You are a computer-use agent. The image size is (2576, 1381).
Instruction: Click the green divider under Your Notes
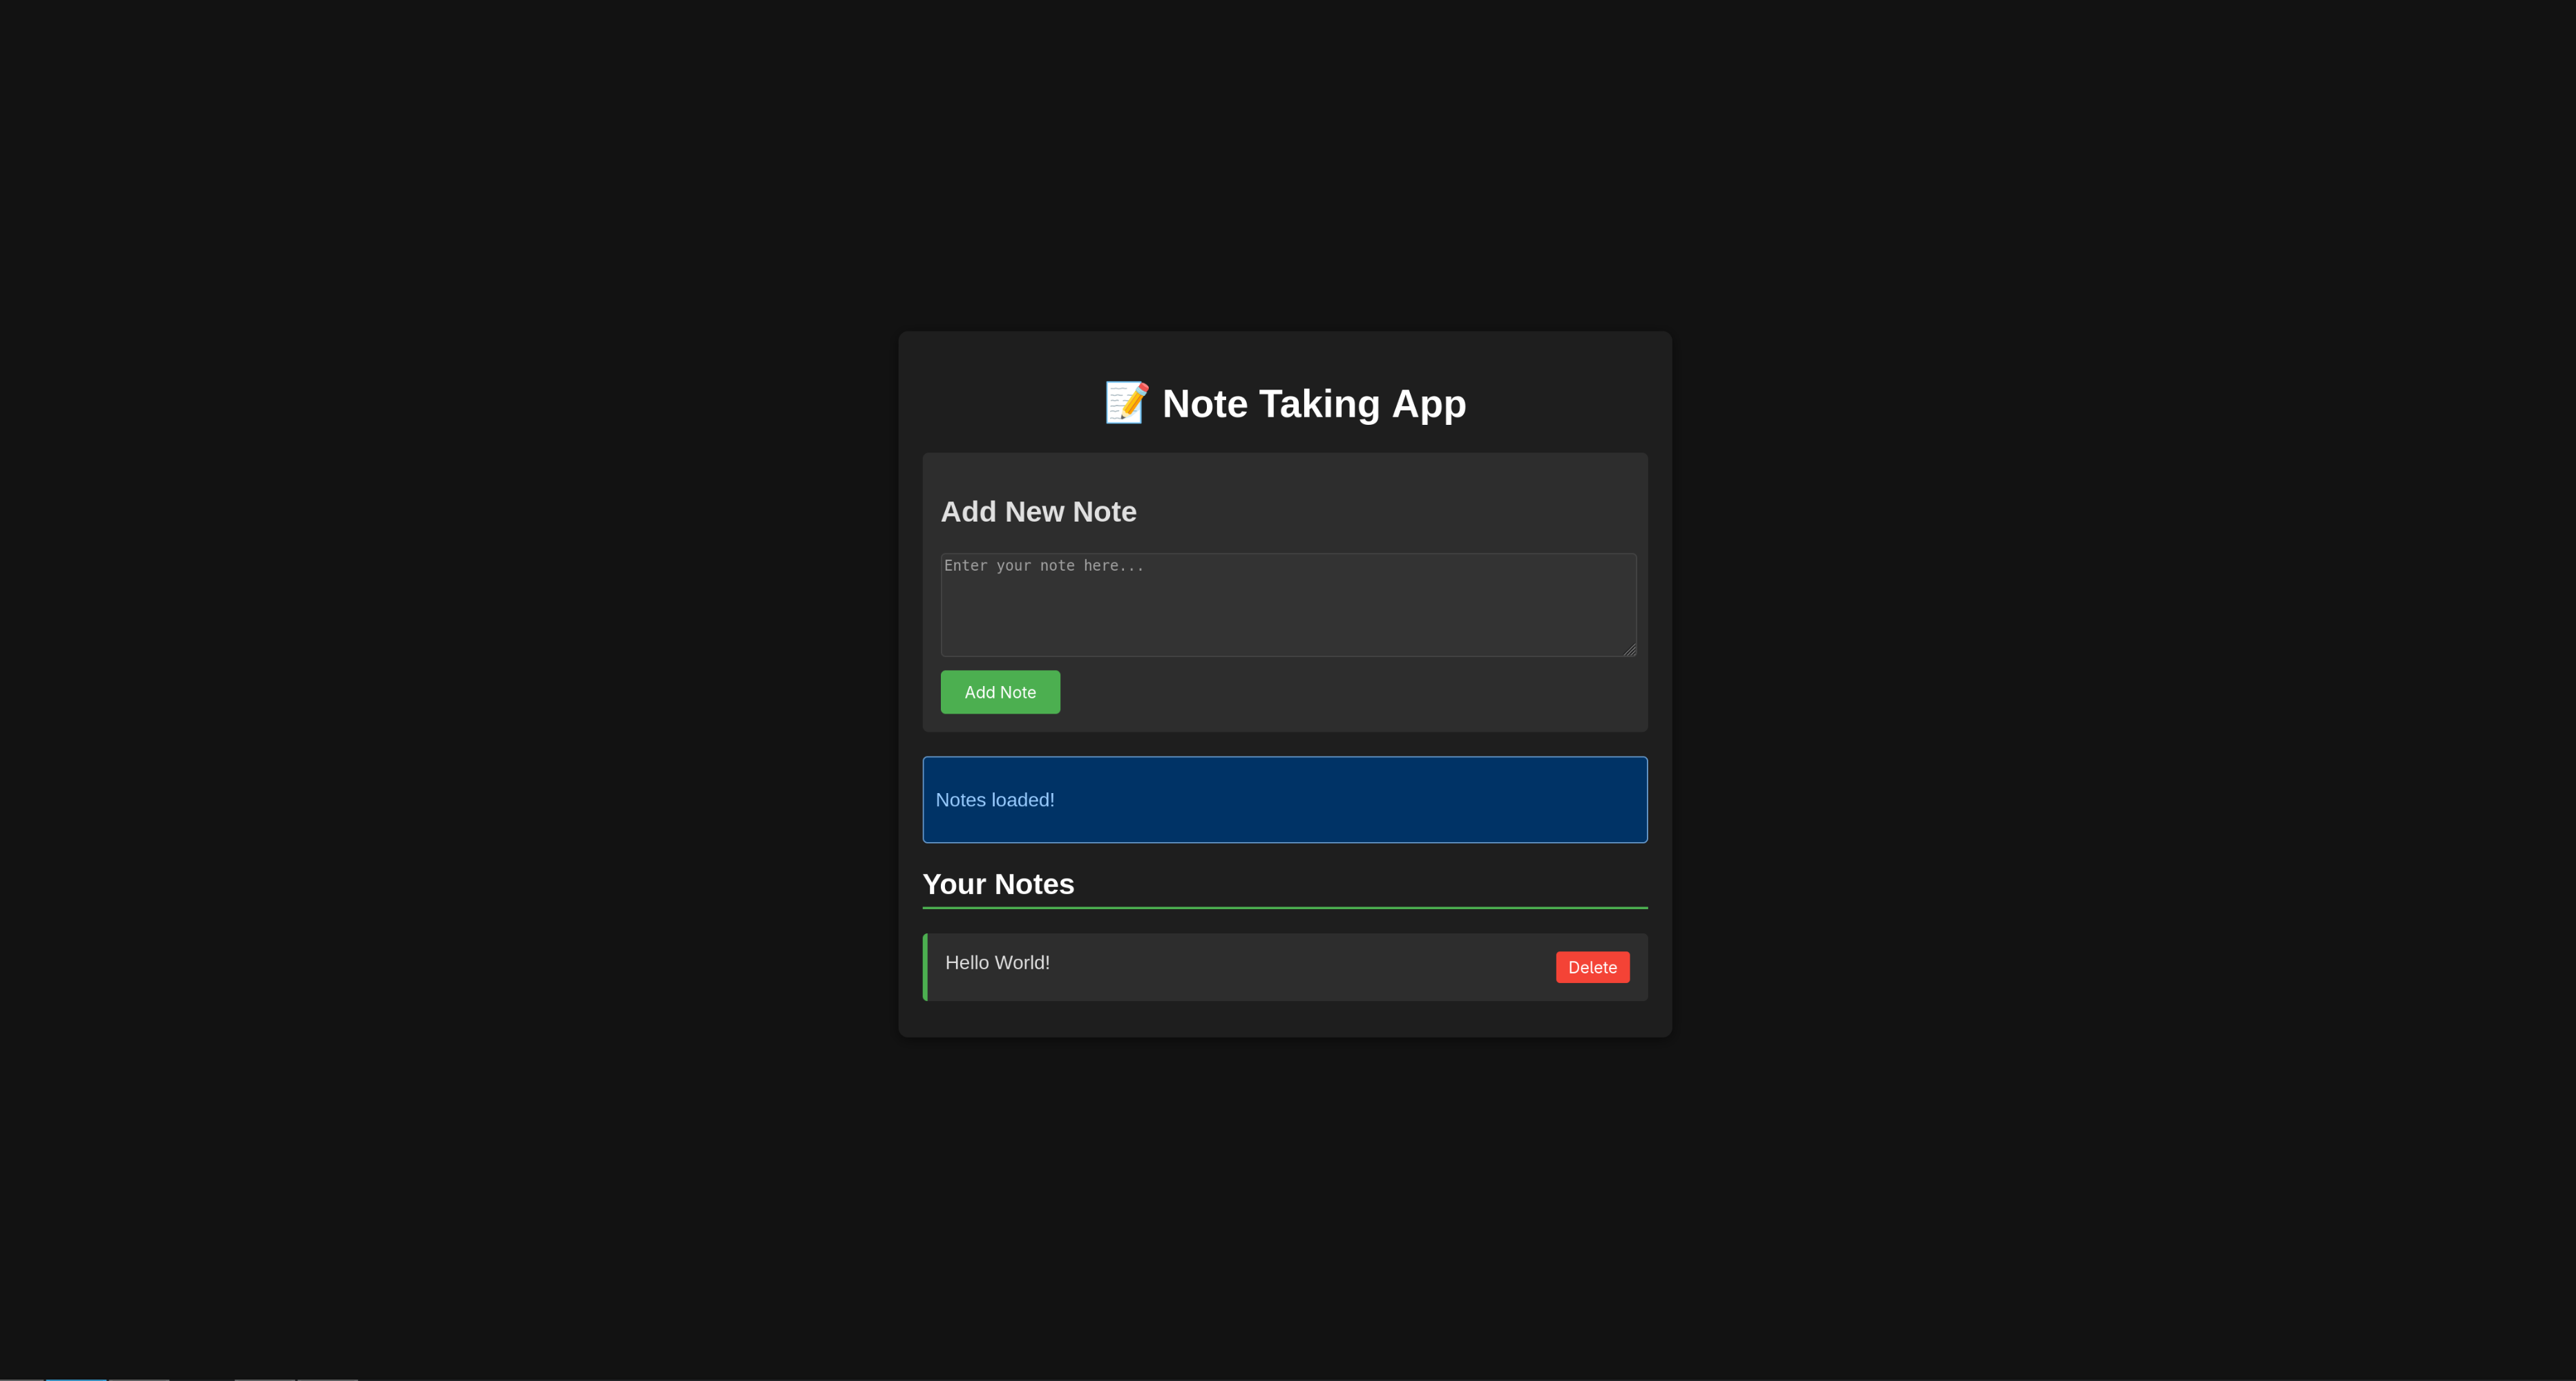click(x=1285, y=908)
